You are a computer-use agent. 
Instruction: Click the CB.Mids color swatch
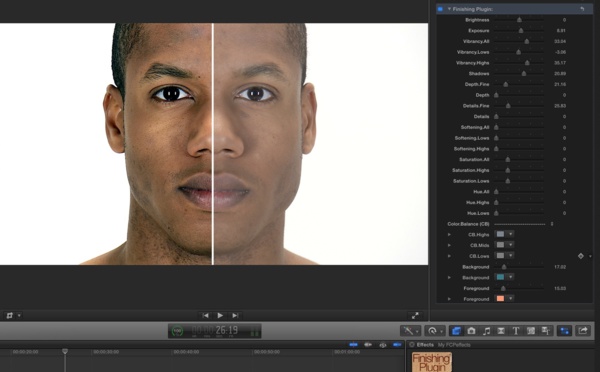(x=501, y=245)
